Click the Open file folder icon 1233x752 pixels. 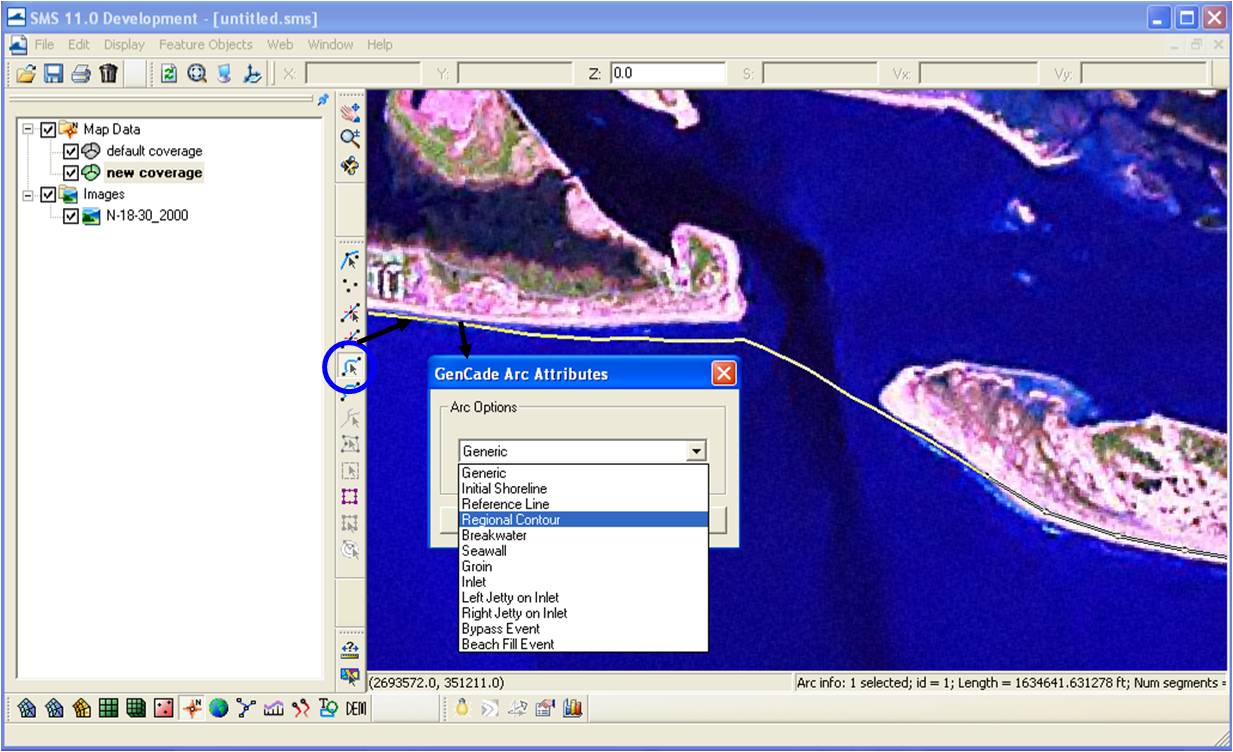point(26,73)
